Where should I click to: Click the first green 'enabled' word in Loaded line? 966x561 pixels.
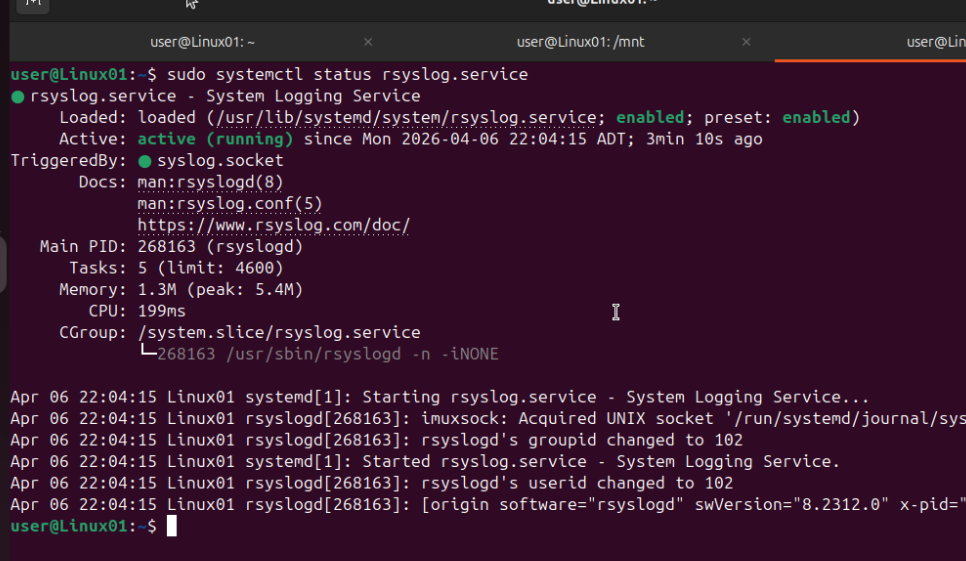(650, 118)
